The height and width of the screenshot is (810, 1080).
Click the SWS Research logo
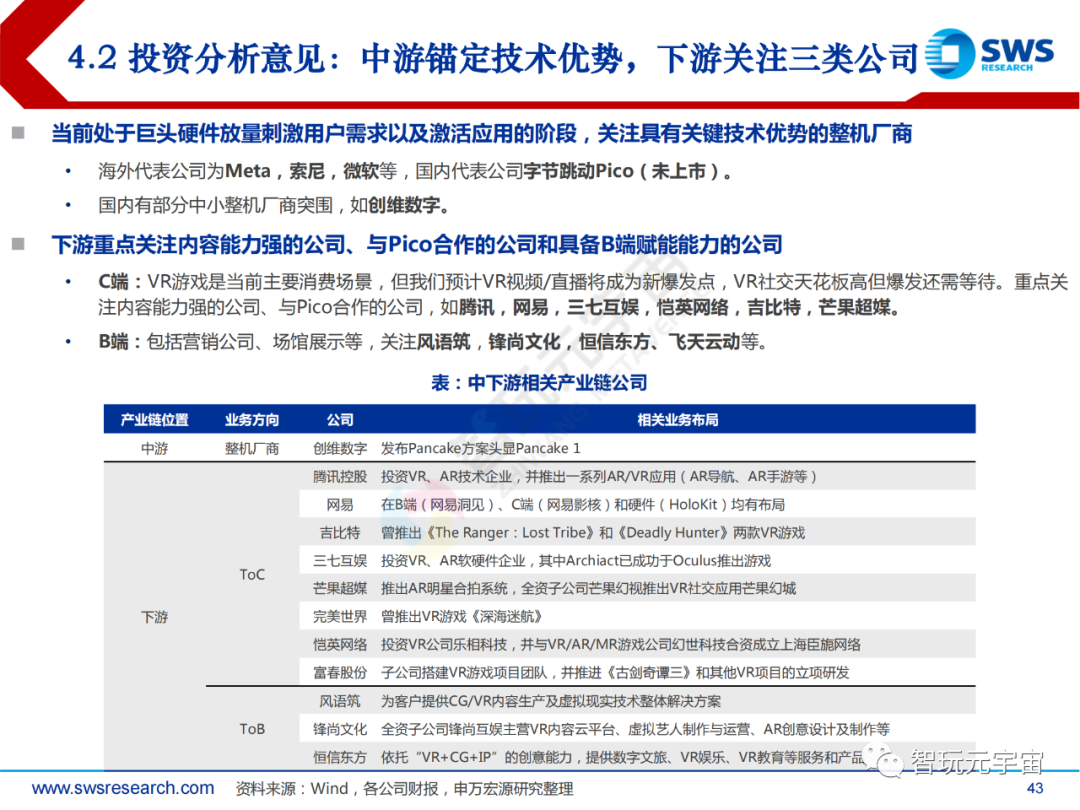(990, 53)
